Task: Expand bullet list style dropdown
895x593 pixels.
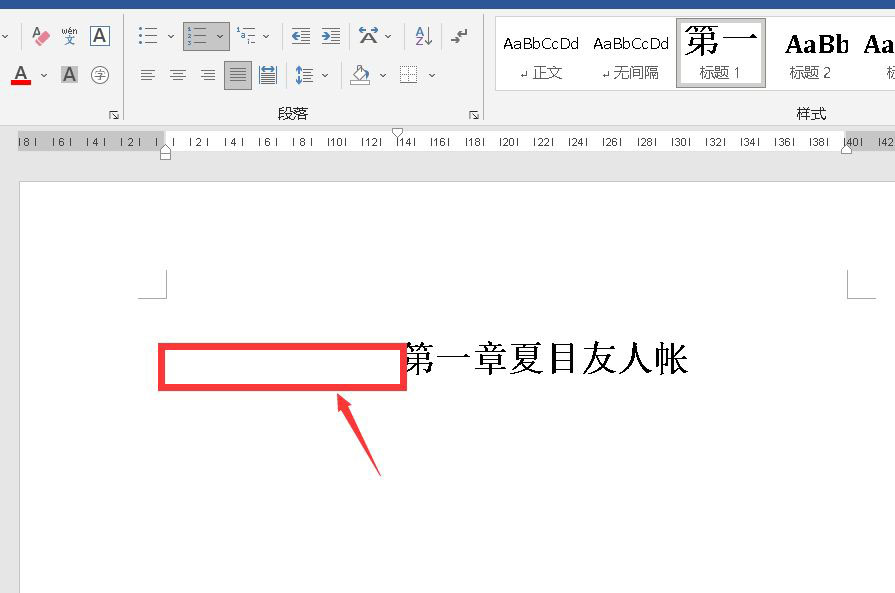Action: (x=171, y=37)
